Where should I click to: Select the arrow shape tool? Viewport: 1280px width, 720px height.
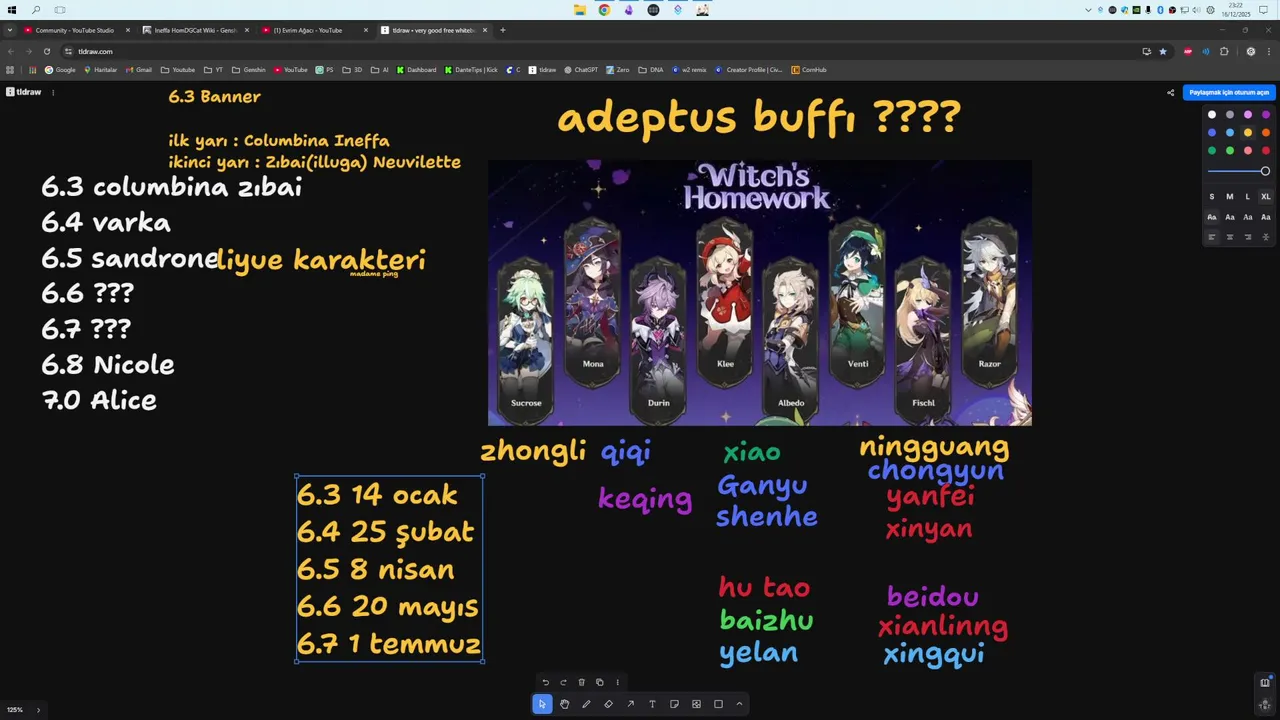pos(630,704)
